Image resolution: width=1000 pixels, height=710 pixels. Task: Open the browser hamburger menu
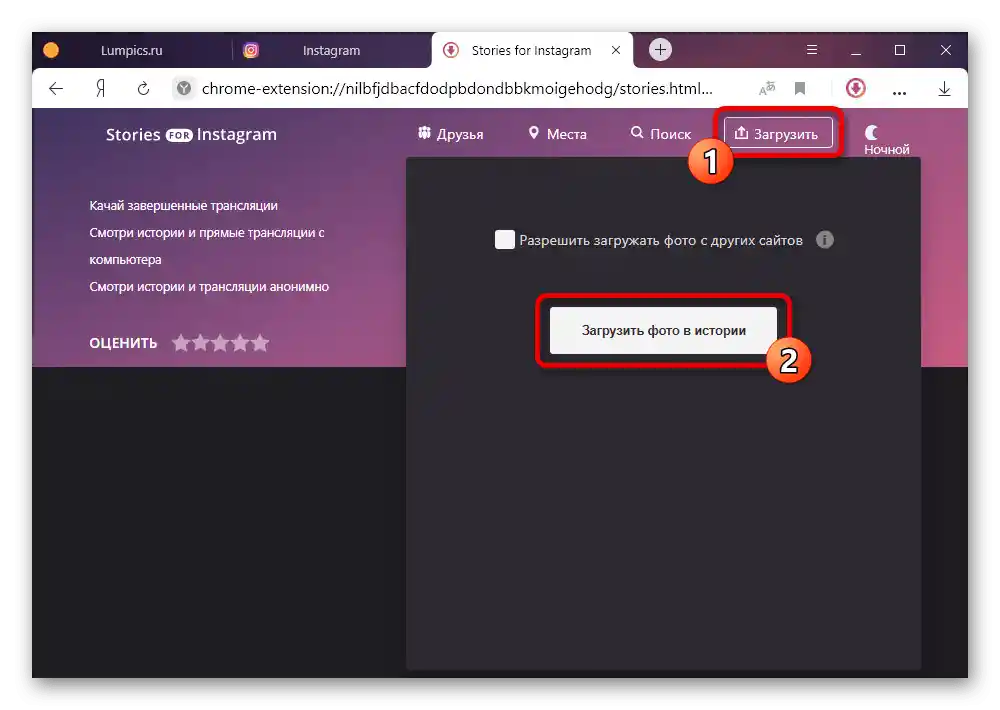(x=812, y=50)
